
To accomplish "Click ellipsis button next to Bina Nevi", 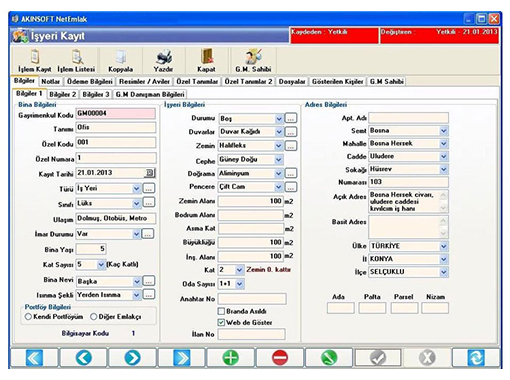I will 149,281.
